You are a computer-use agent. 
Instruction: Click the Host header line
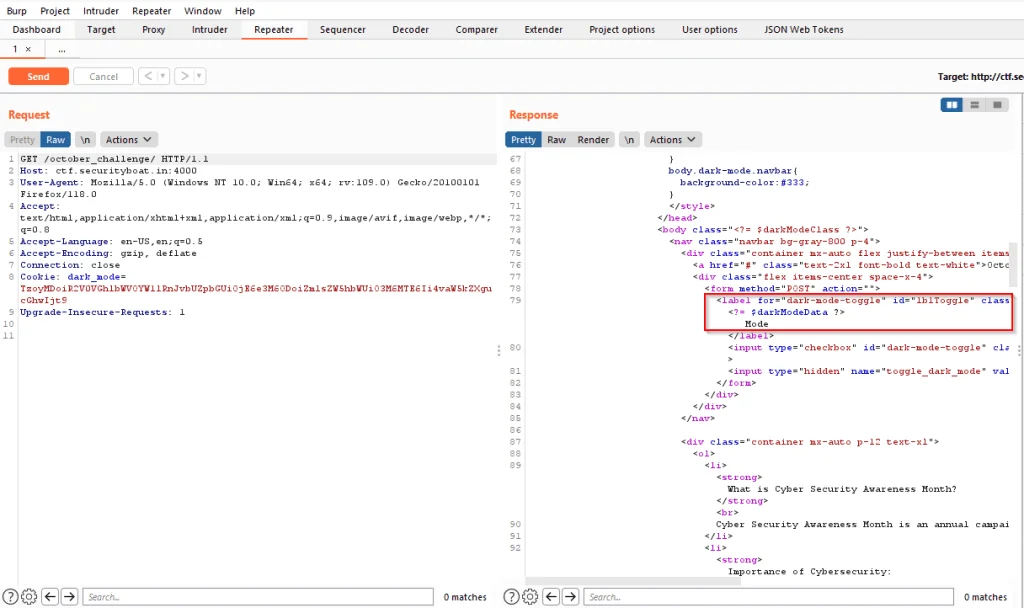(108, 170)
